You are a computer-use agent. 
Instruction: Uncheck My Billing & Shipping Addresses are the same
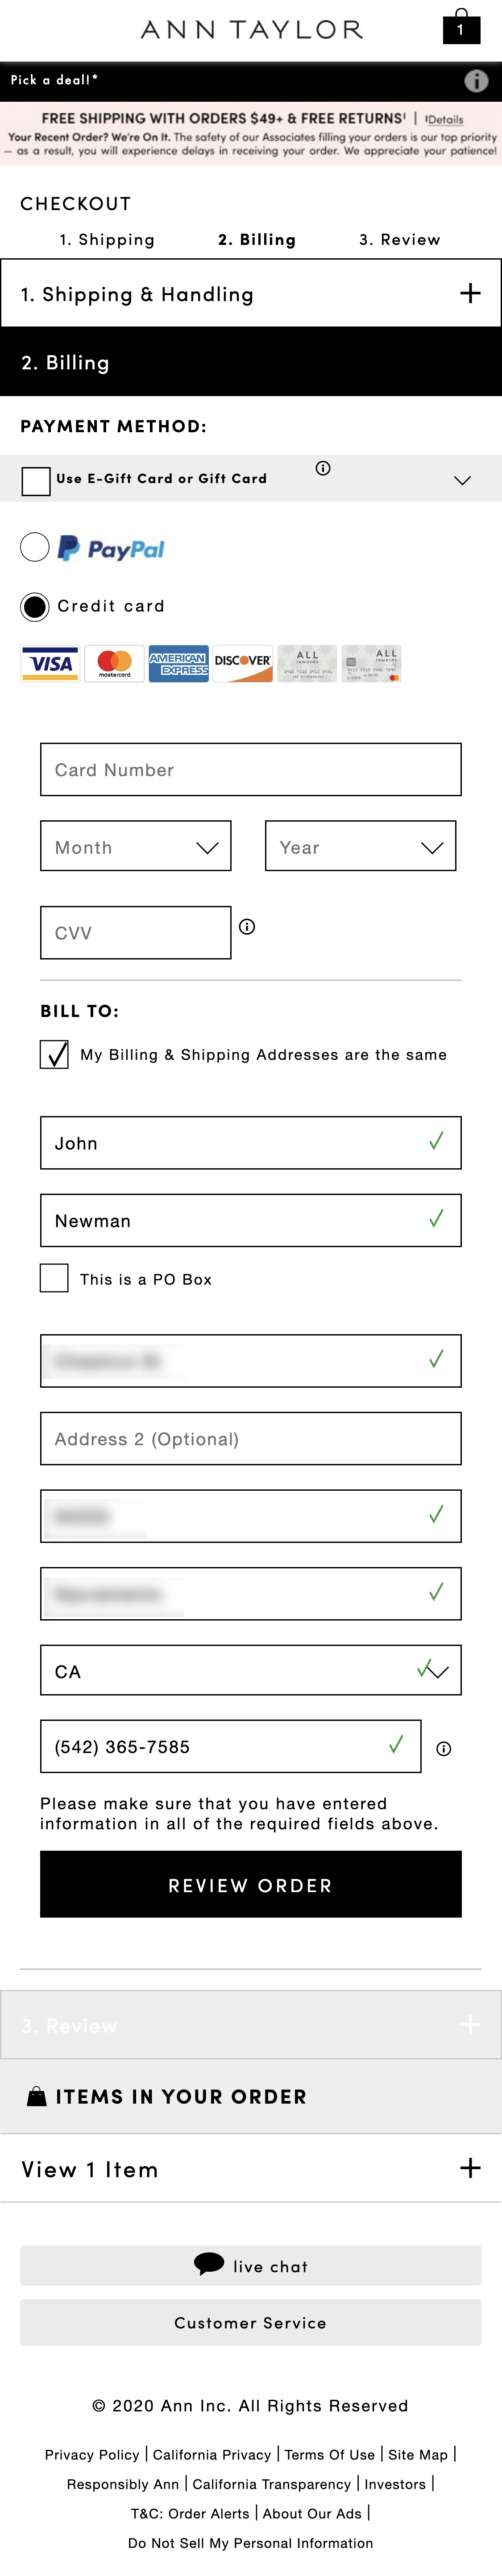[x=54, y=1054]
